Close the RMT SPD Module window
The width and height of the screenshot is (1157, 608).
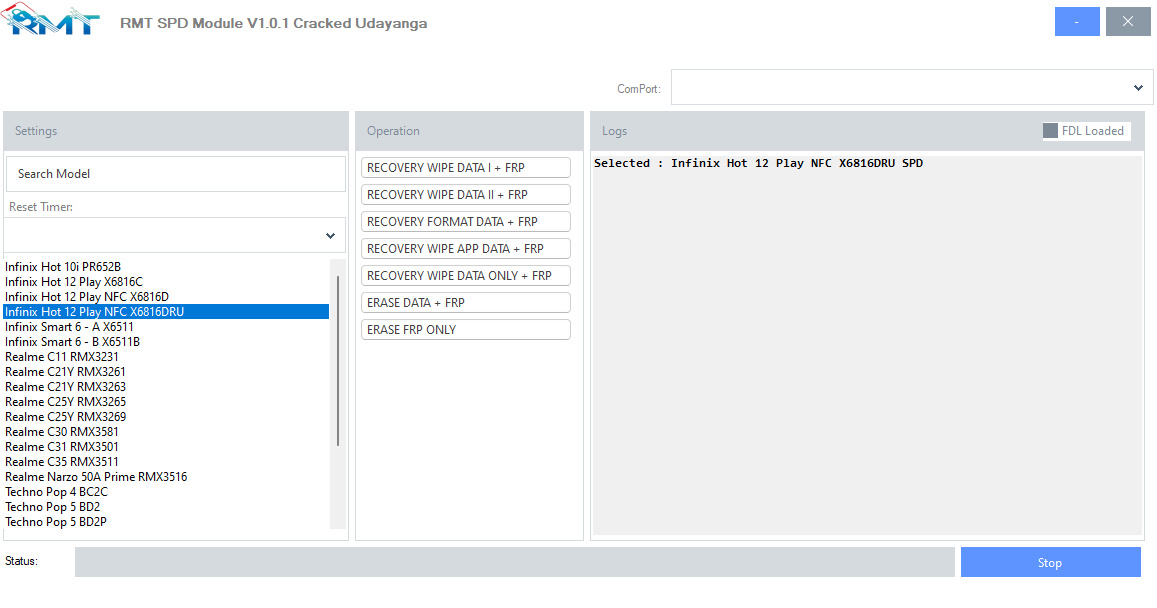point(1127,21)
